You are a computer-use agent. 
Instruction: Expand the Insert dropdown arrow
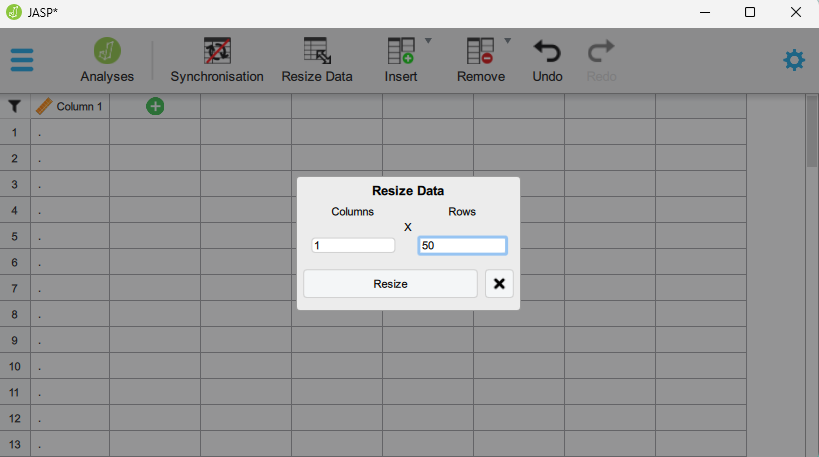tap(428, 42)
